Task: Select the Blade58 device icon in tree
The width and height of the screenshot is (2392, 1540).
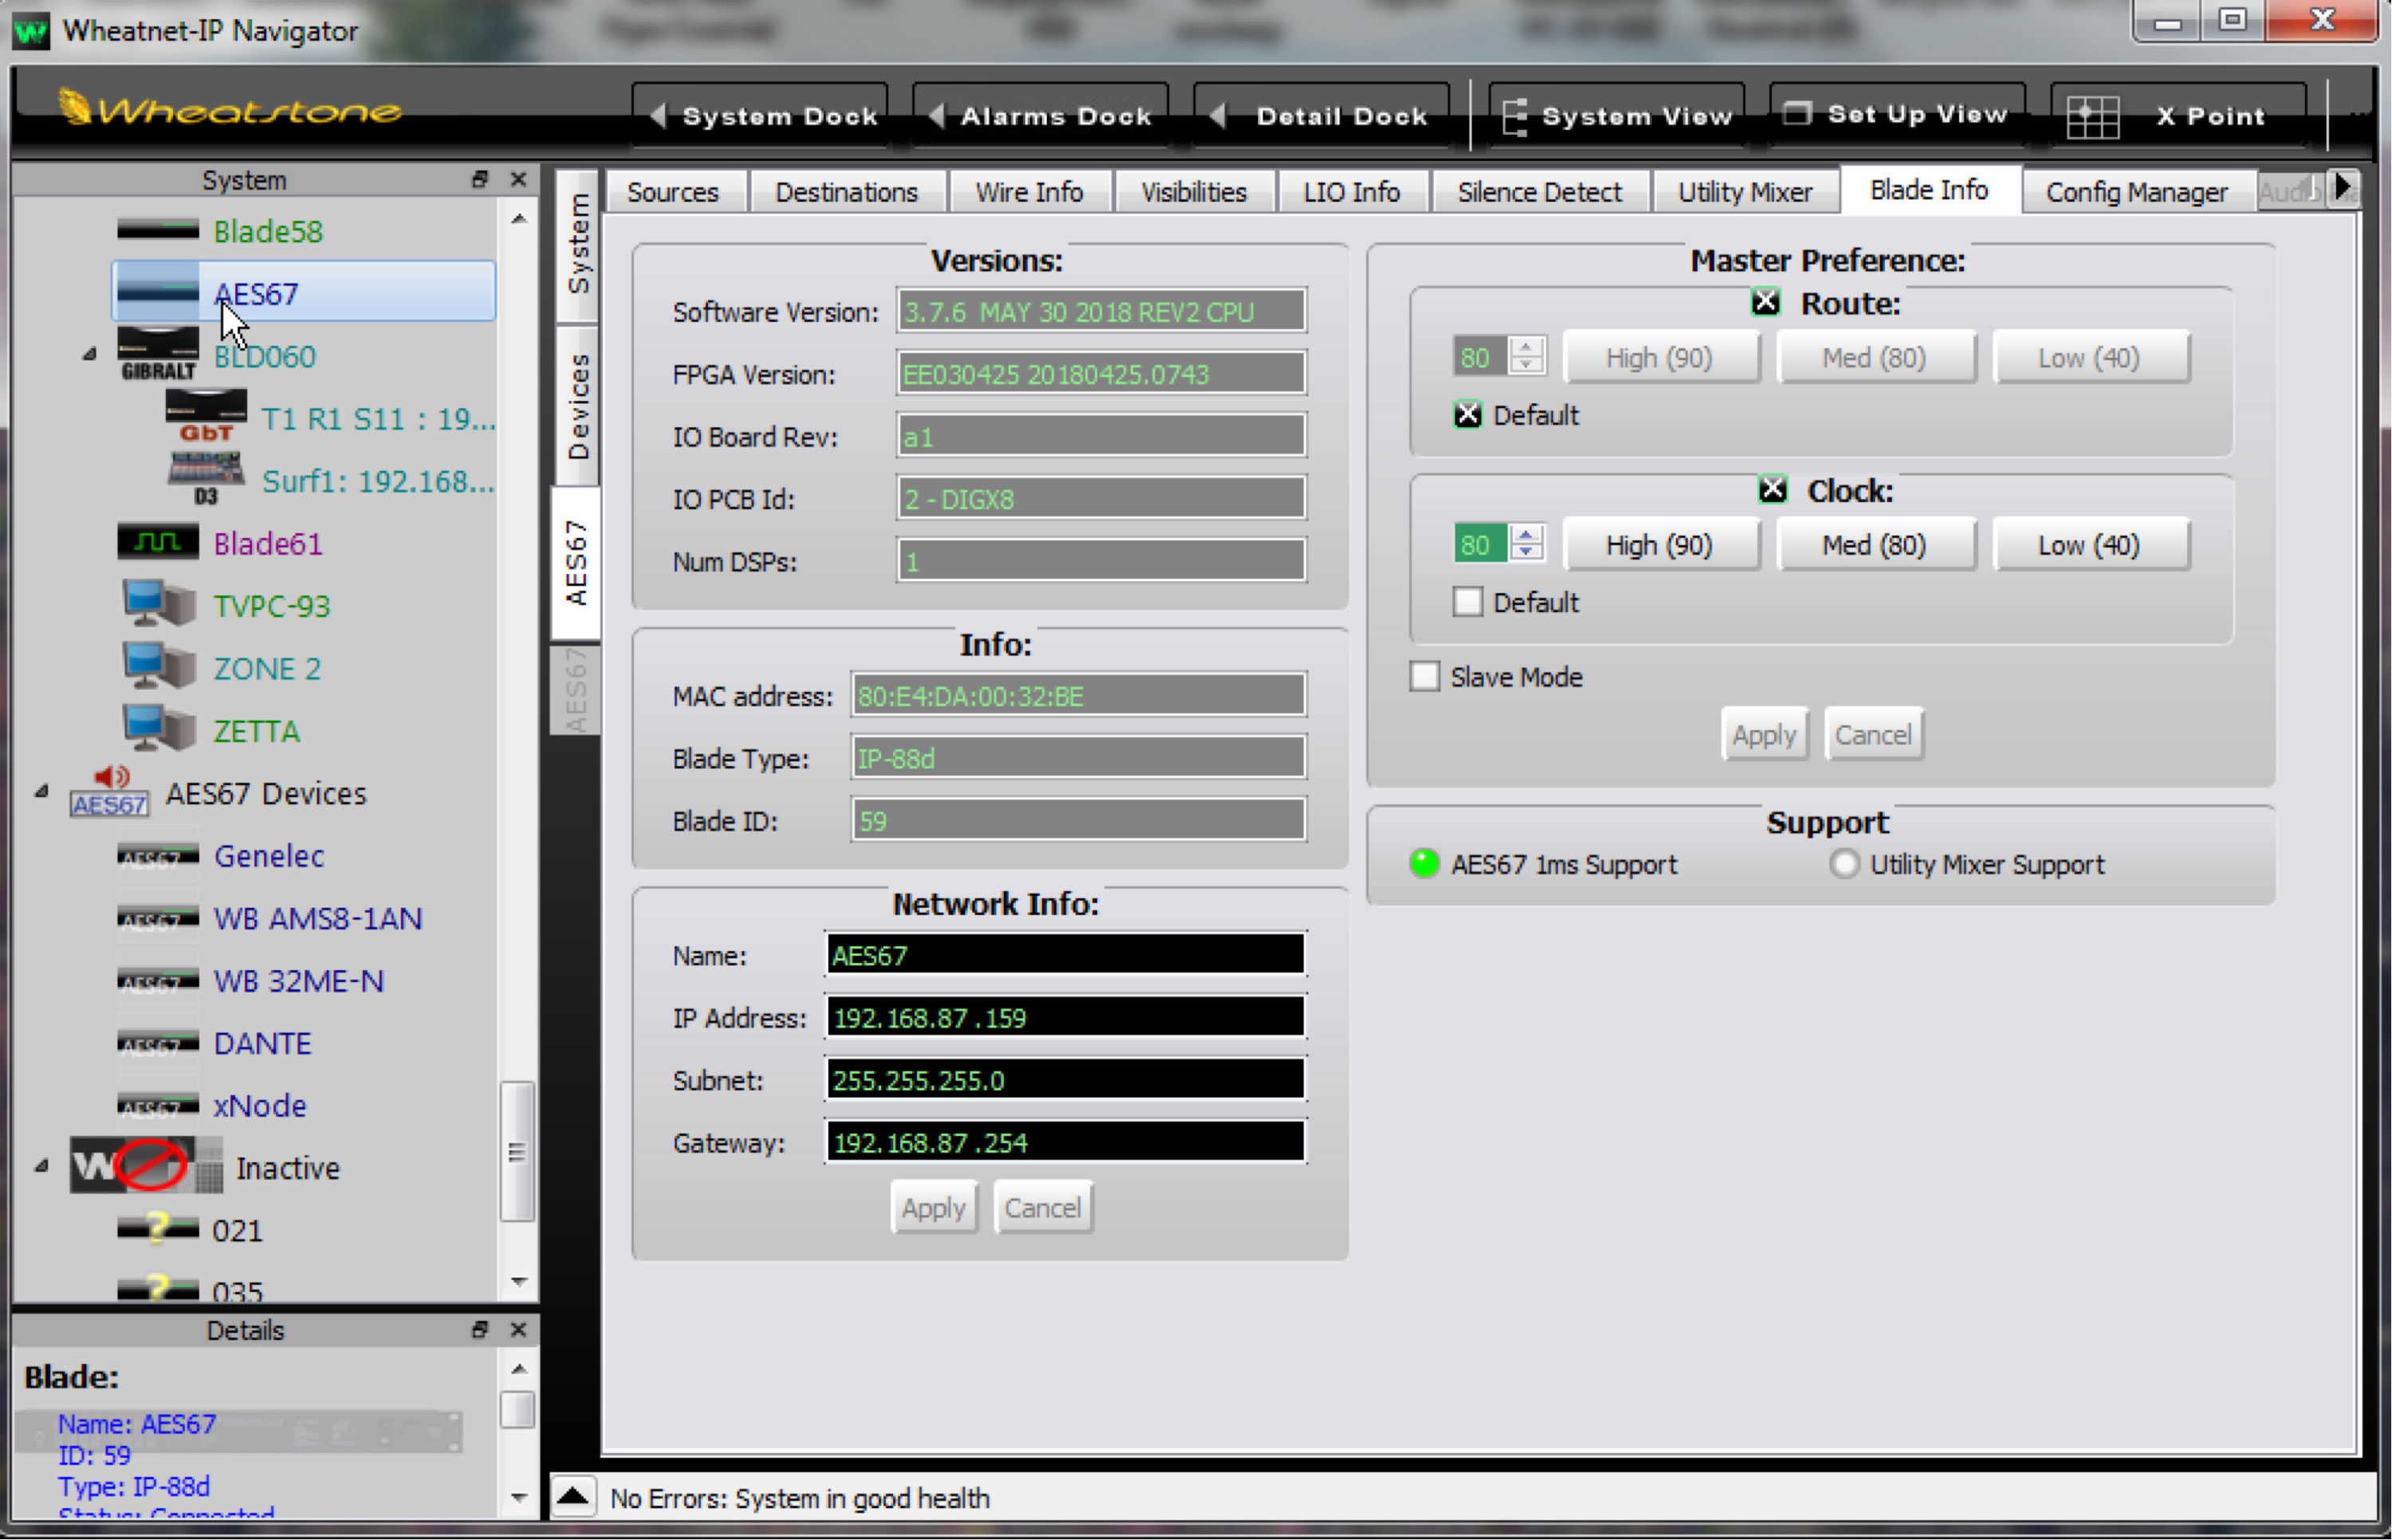Action: click(158, 231)
